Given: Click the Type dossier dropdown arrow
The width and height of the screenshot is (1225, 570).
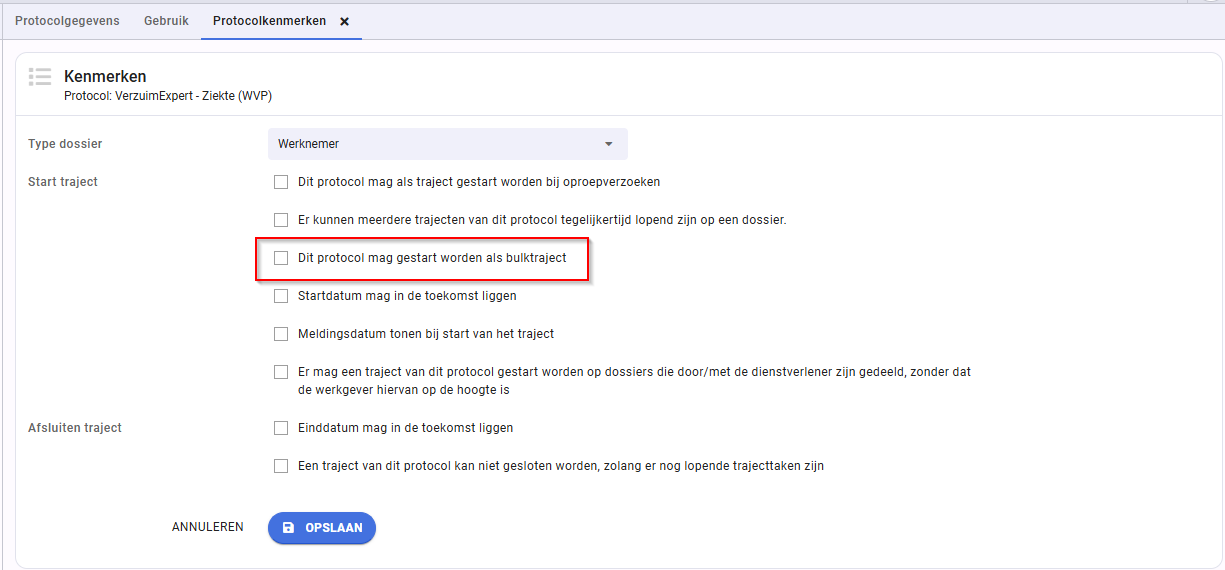Looking at the screenshot, I should point(608,144).
